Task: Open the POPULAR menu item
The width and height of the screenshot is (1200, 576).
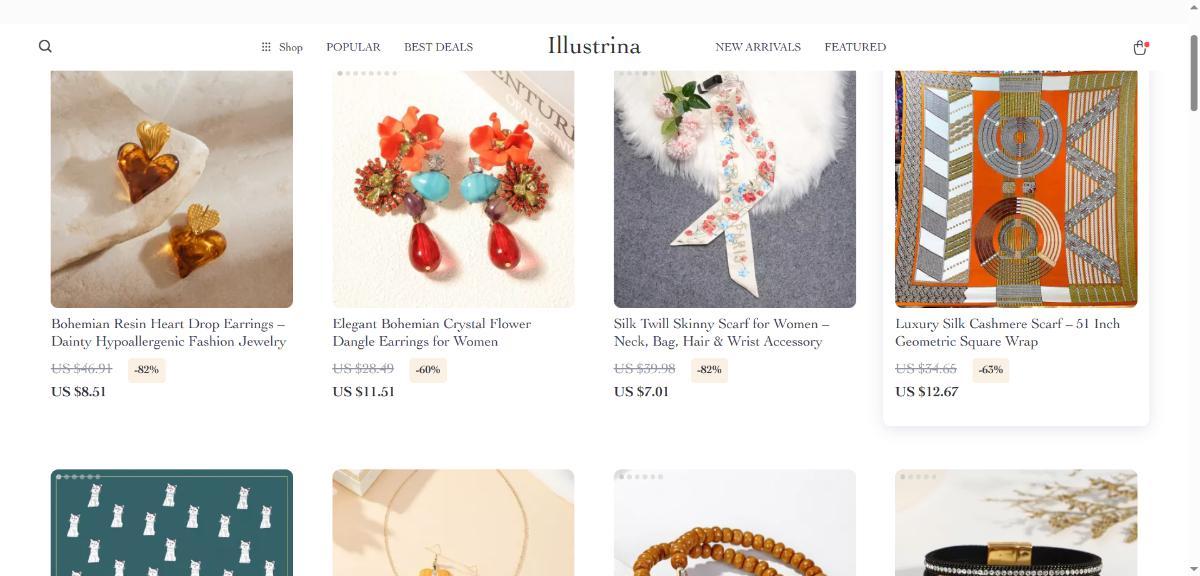Action: [x=353, y=47]
